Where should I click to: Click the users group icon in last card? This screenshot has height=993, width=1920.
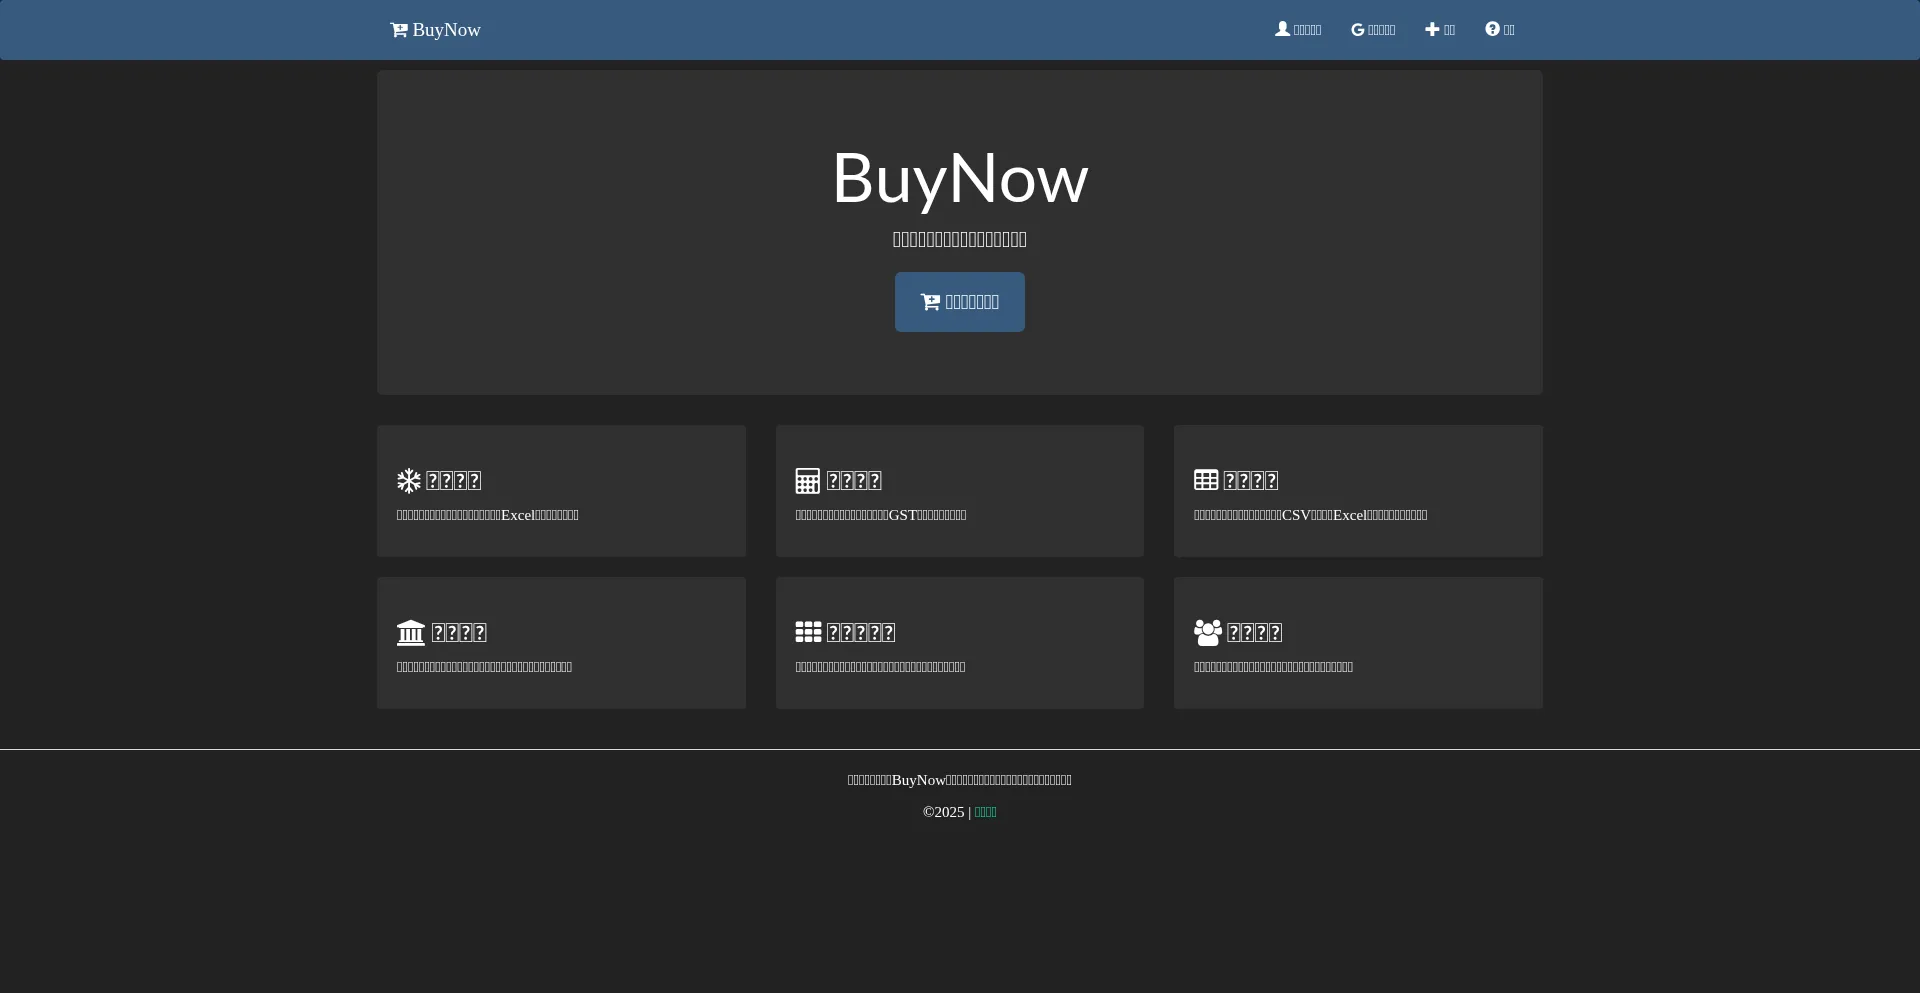tap(1207, 632)
